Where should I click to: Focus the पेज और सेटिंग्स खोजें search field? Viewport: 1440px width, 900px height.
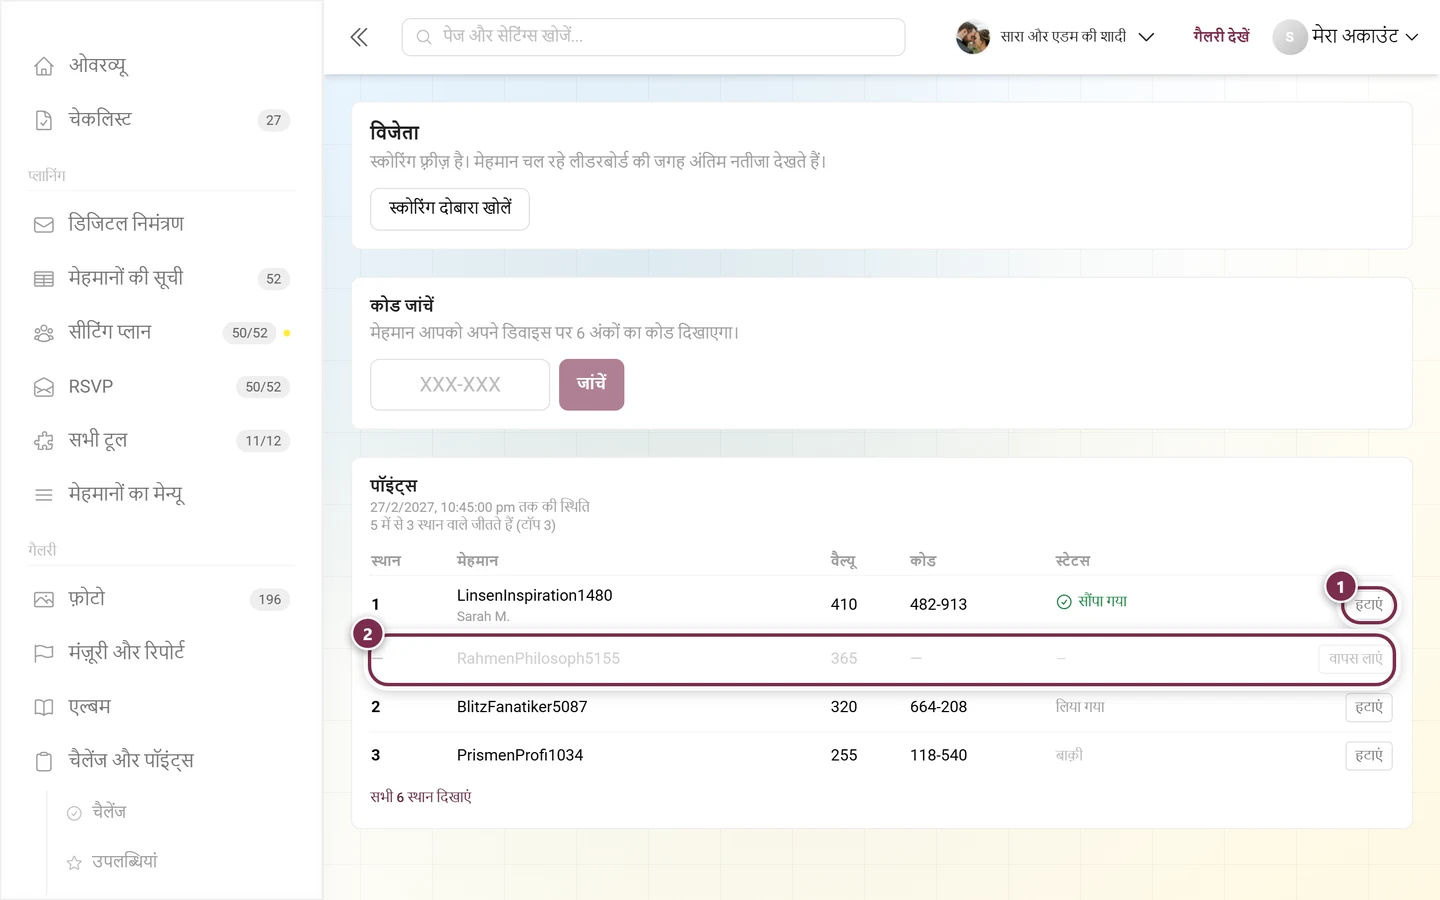point(654,37)
